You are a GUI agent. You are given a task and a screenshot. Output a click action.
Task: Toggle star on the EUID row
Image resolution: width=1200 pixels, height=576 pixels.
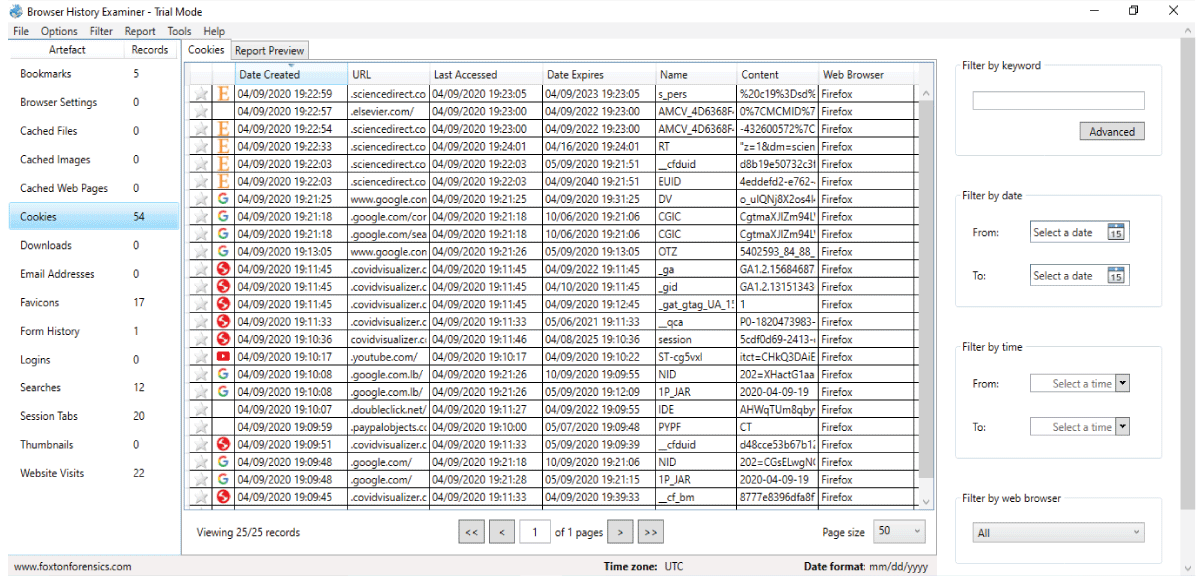[201, 181]
